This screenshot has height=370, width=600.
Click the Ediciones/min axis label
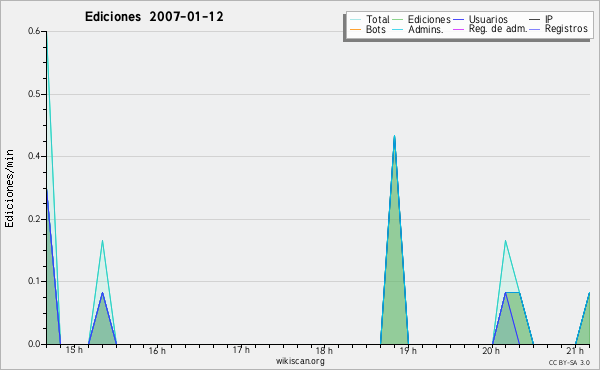tap(9, 189)
